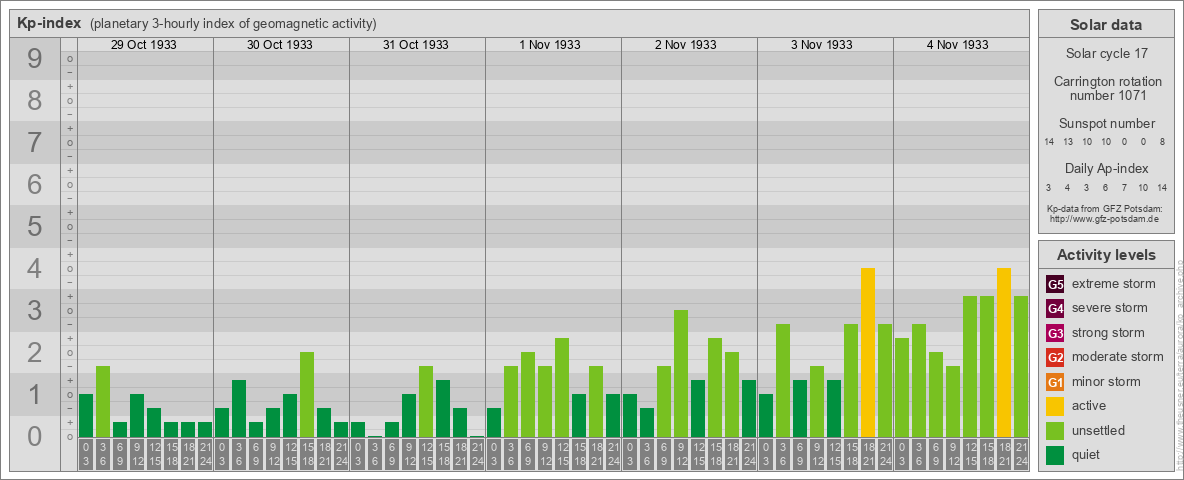Click the sunspot number value 13

(x=1068, y=142)
